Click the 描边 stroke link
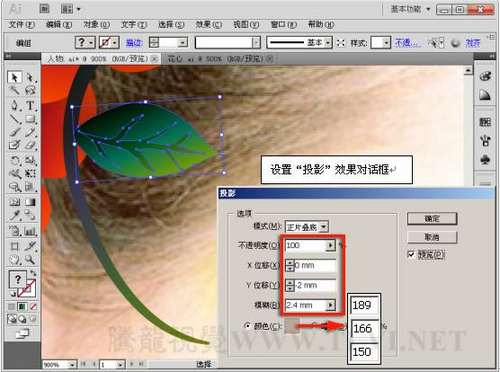This screenshot has height=372, width=500. [x=134, y=43]
